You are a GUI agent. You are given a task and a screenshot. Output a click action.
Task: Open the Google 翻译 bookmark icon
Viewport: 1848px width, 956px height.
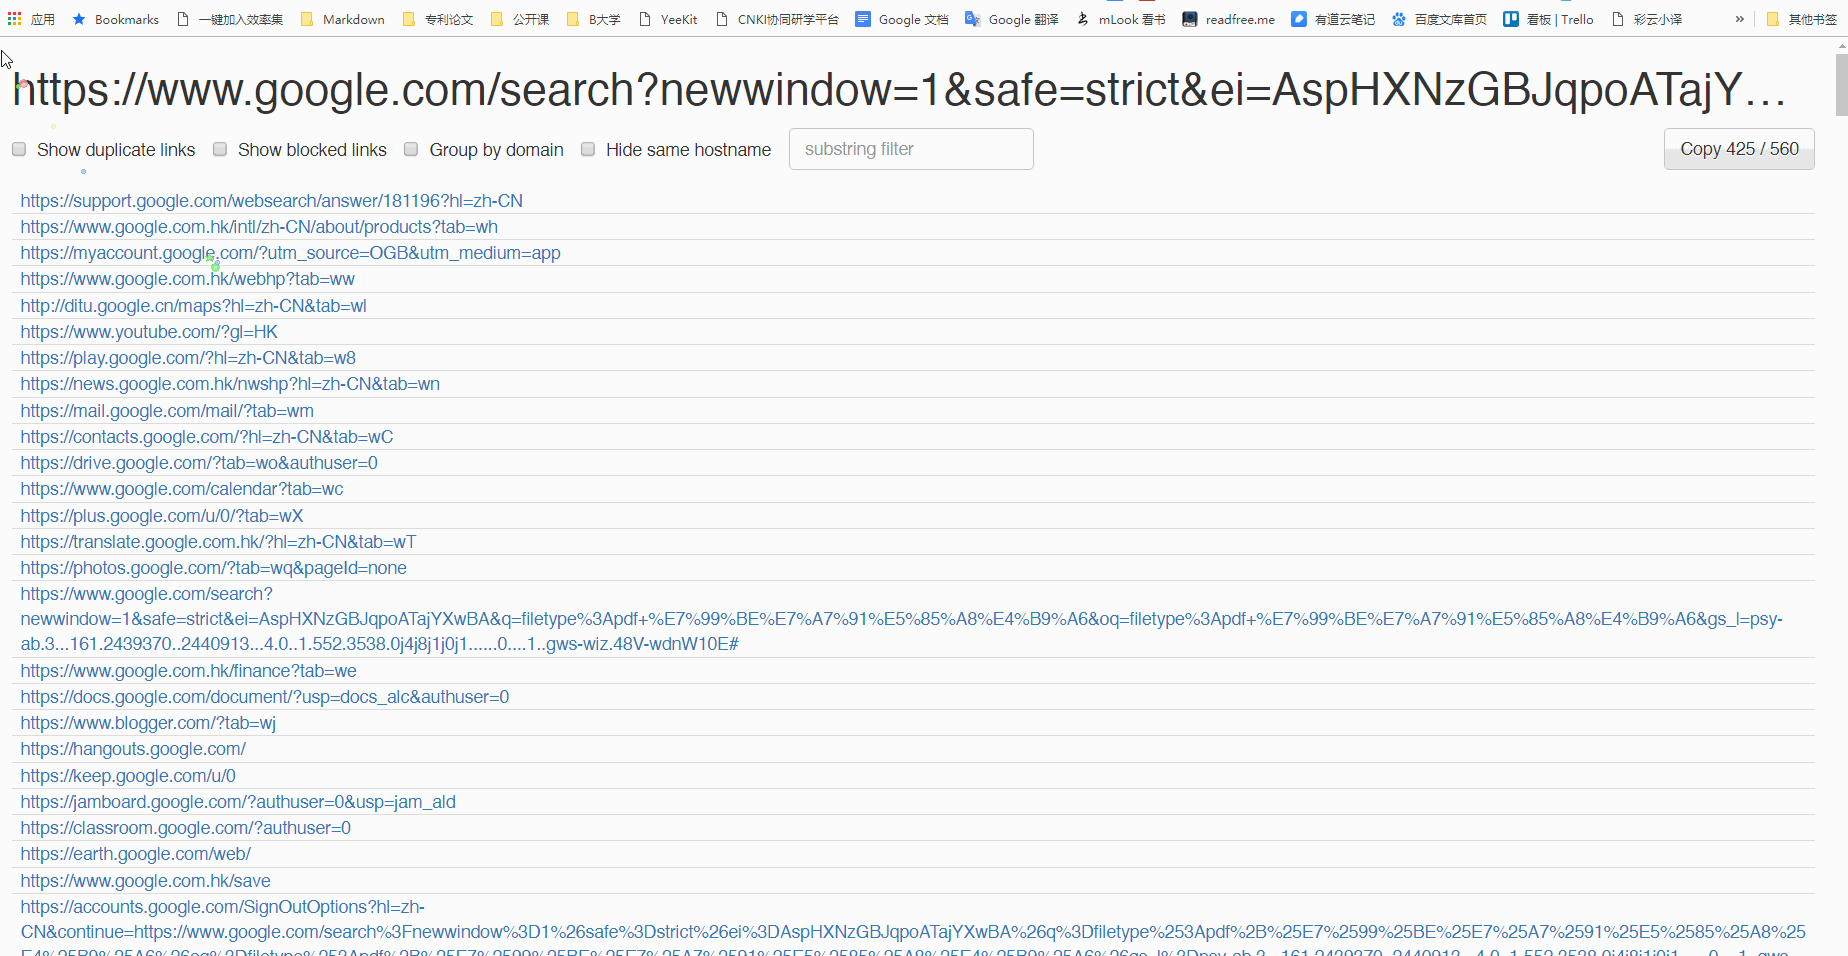pyautogui.click(x=972, y=19)
